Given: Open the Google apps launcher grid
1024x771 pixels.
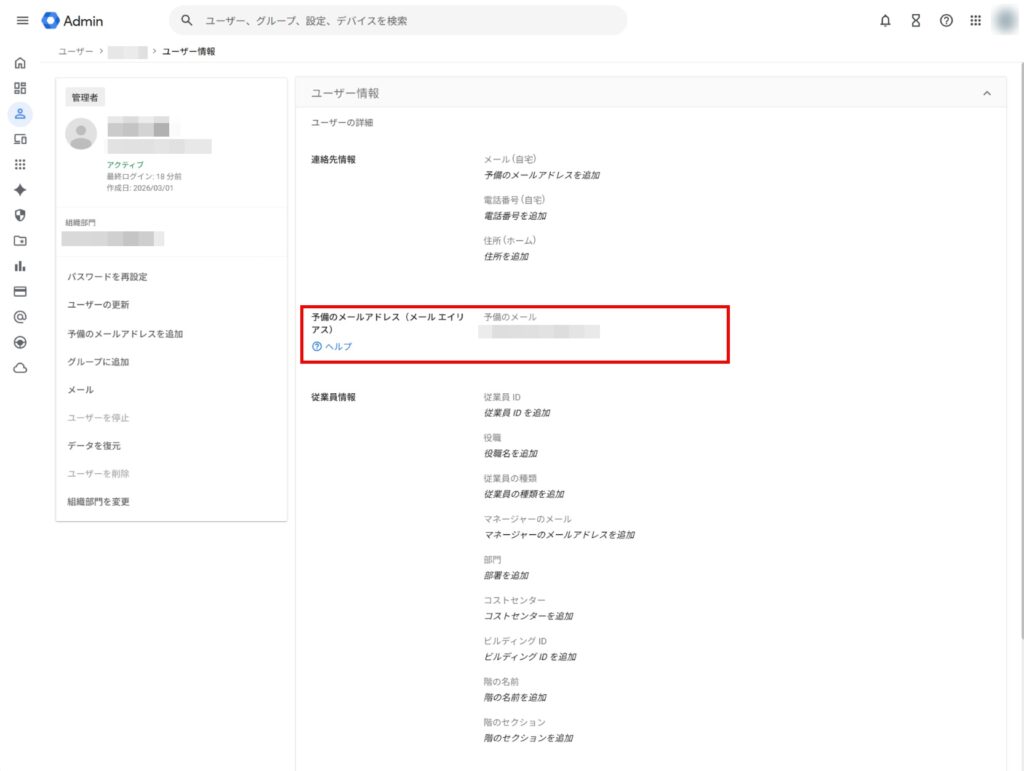Looking at the screenshot, I should pos(974,20).
